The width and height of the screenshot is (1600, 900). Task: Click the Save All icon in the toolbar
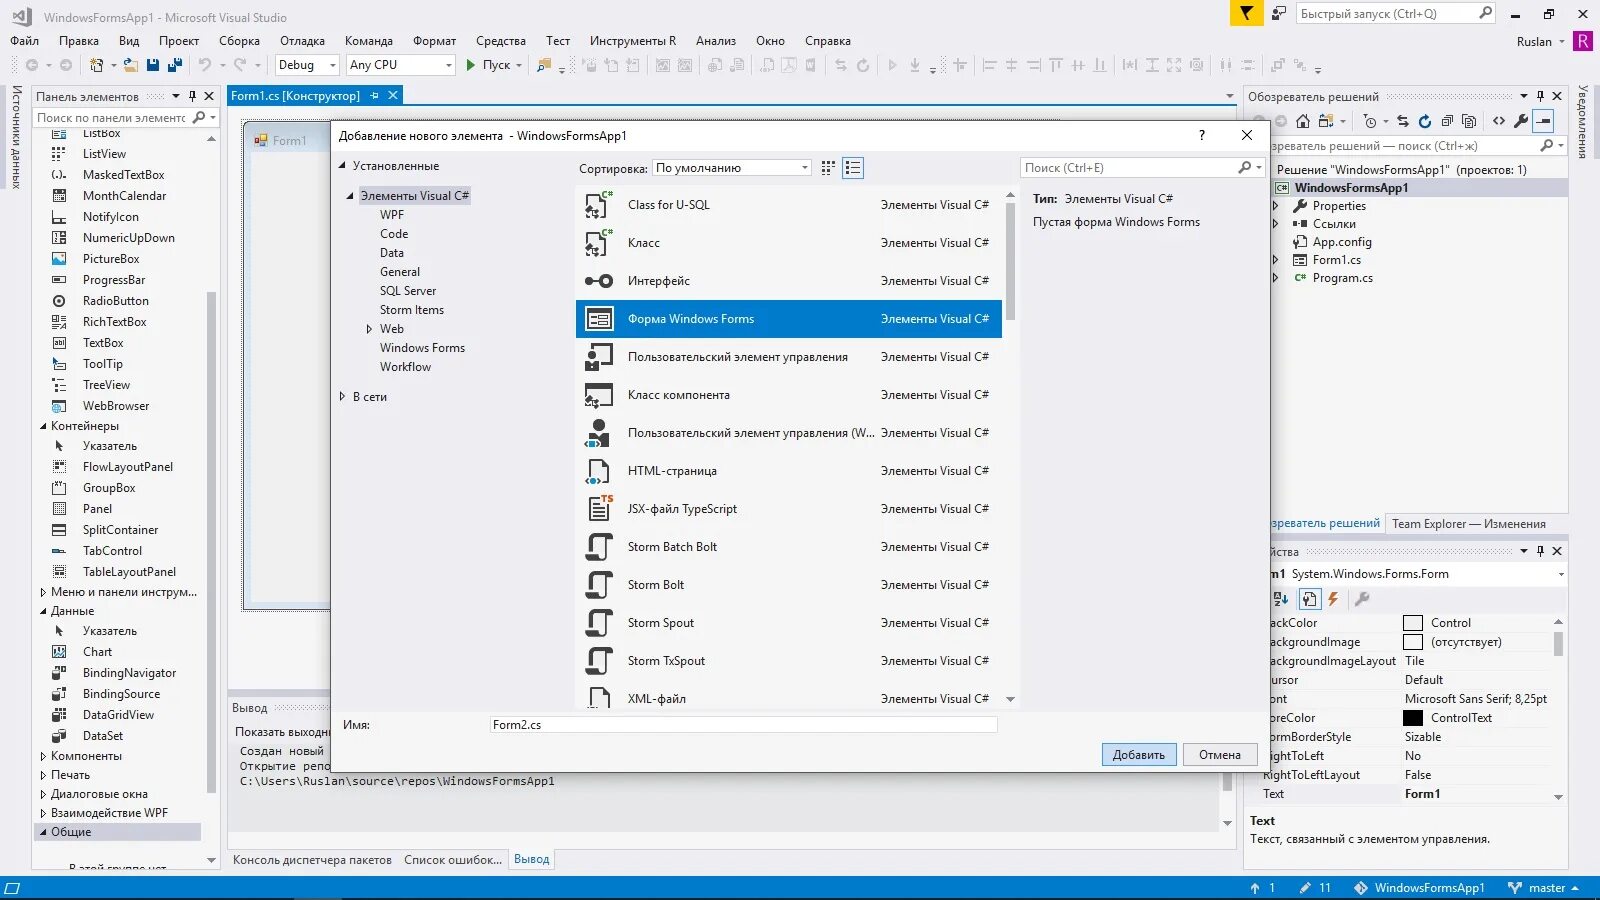[x=175, y=65]
